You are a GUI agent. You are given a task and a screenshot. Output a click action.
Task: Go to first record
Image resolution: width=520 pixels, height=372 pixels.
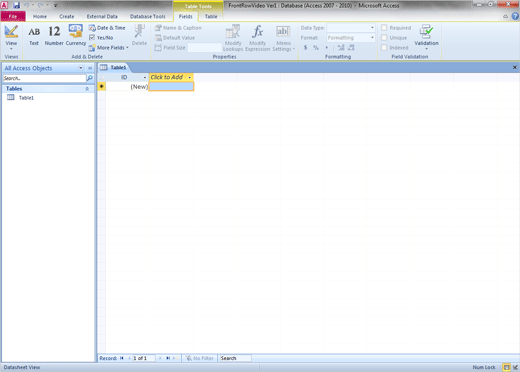[x=122, y=358]
